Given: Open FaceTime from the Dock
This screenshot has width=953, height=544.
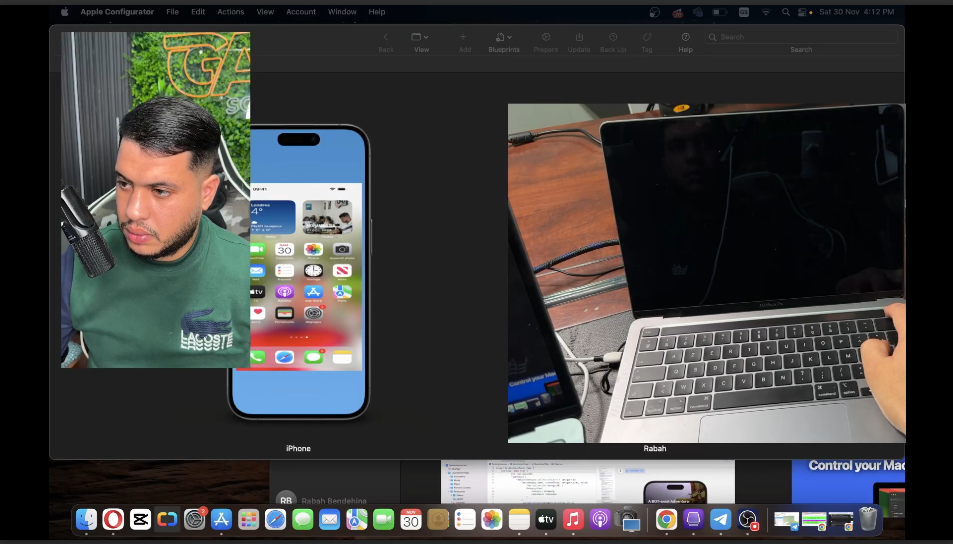Looking at the screenshot, I should (384, 519).
